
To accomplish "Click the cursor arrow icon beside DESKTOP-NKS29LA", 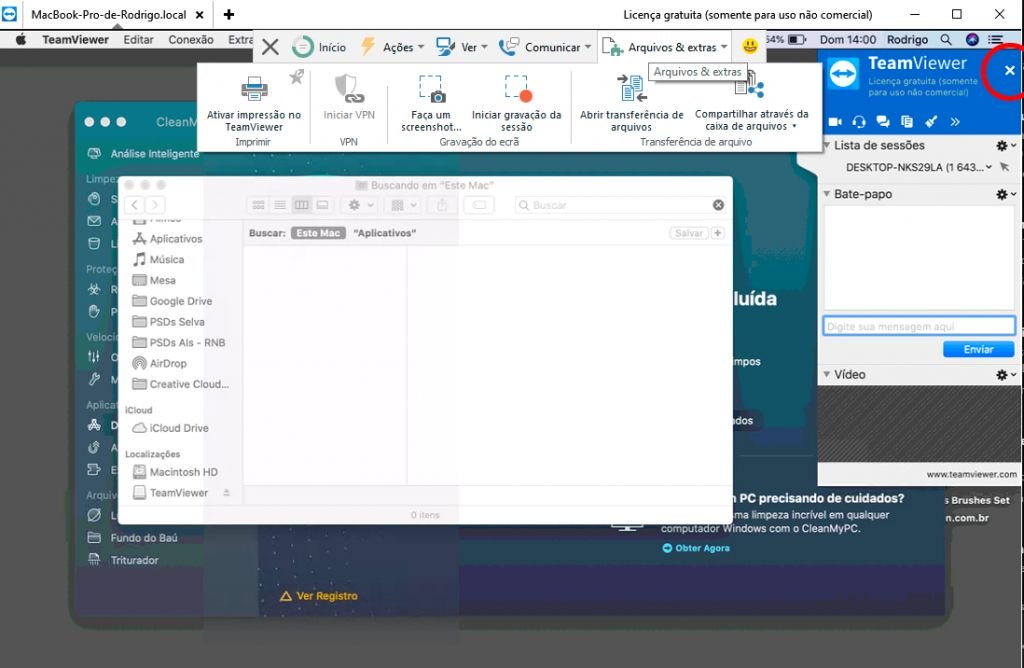I will pyautogui.click(x=1005, y=167).
